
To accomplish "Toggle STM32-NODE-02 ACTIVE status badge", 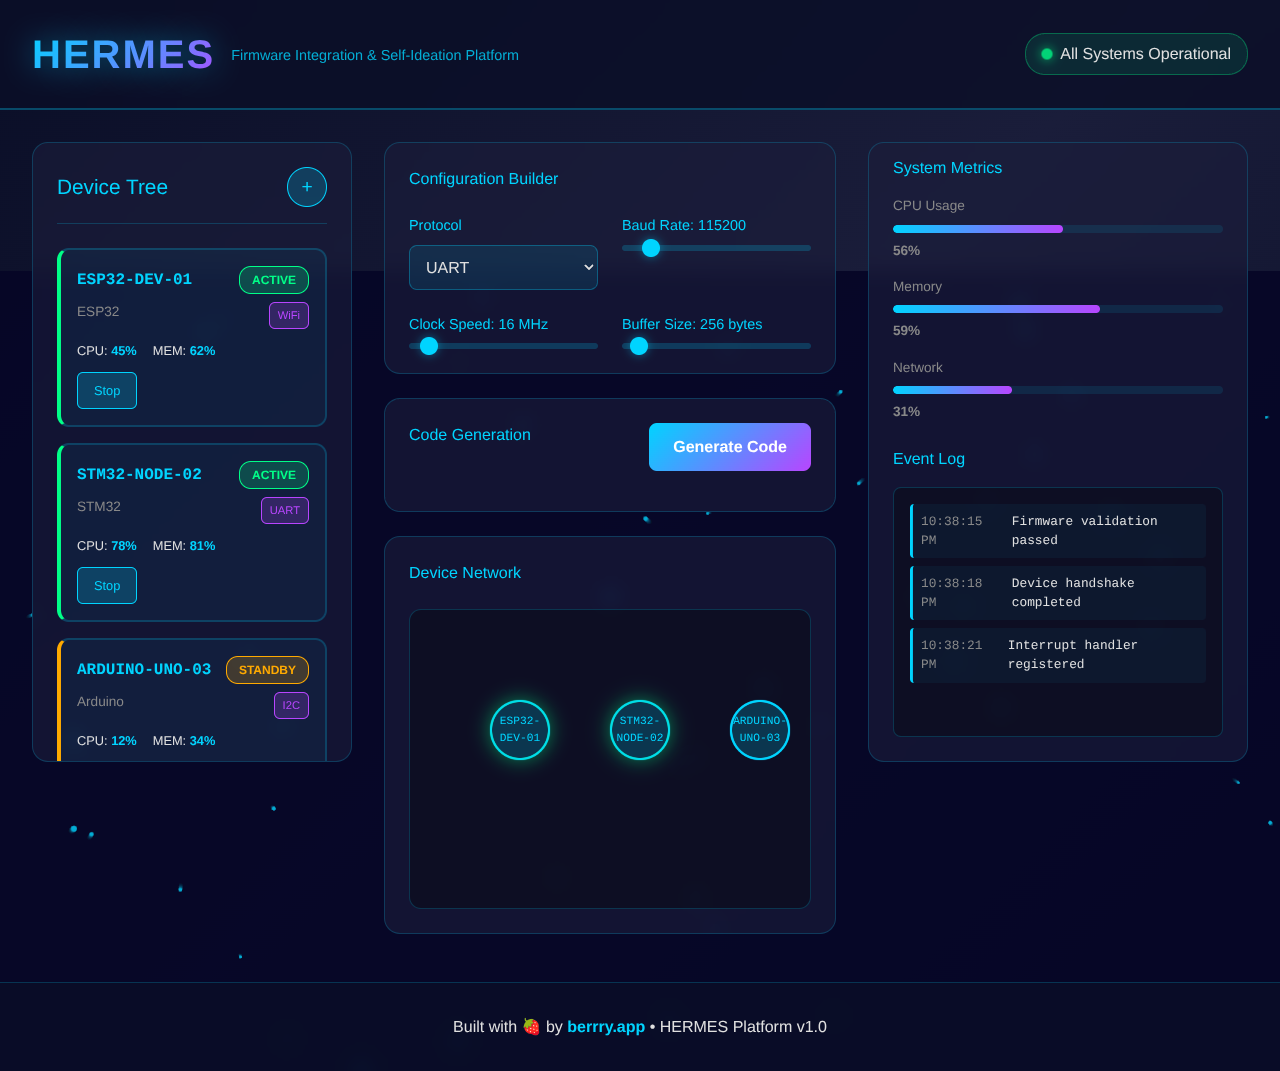I will tap(273, 475).
